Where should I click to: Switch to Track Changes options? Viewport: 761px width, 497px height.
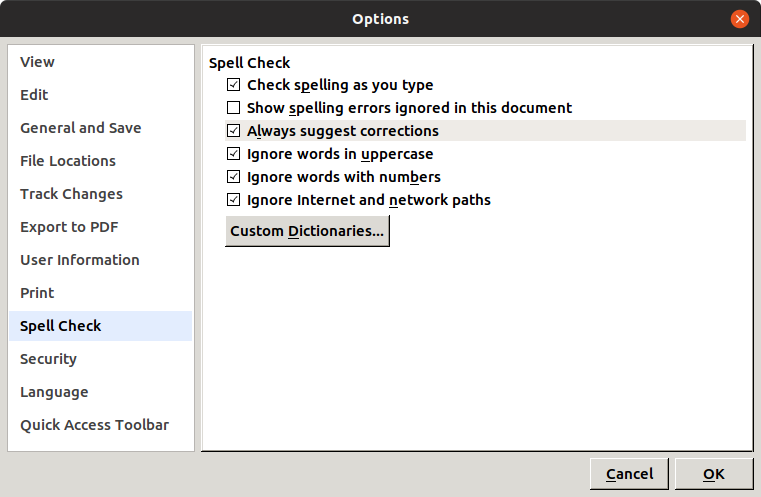[71, 194]
